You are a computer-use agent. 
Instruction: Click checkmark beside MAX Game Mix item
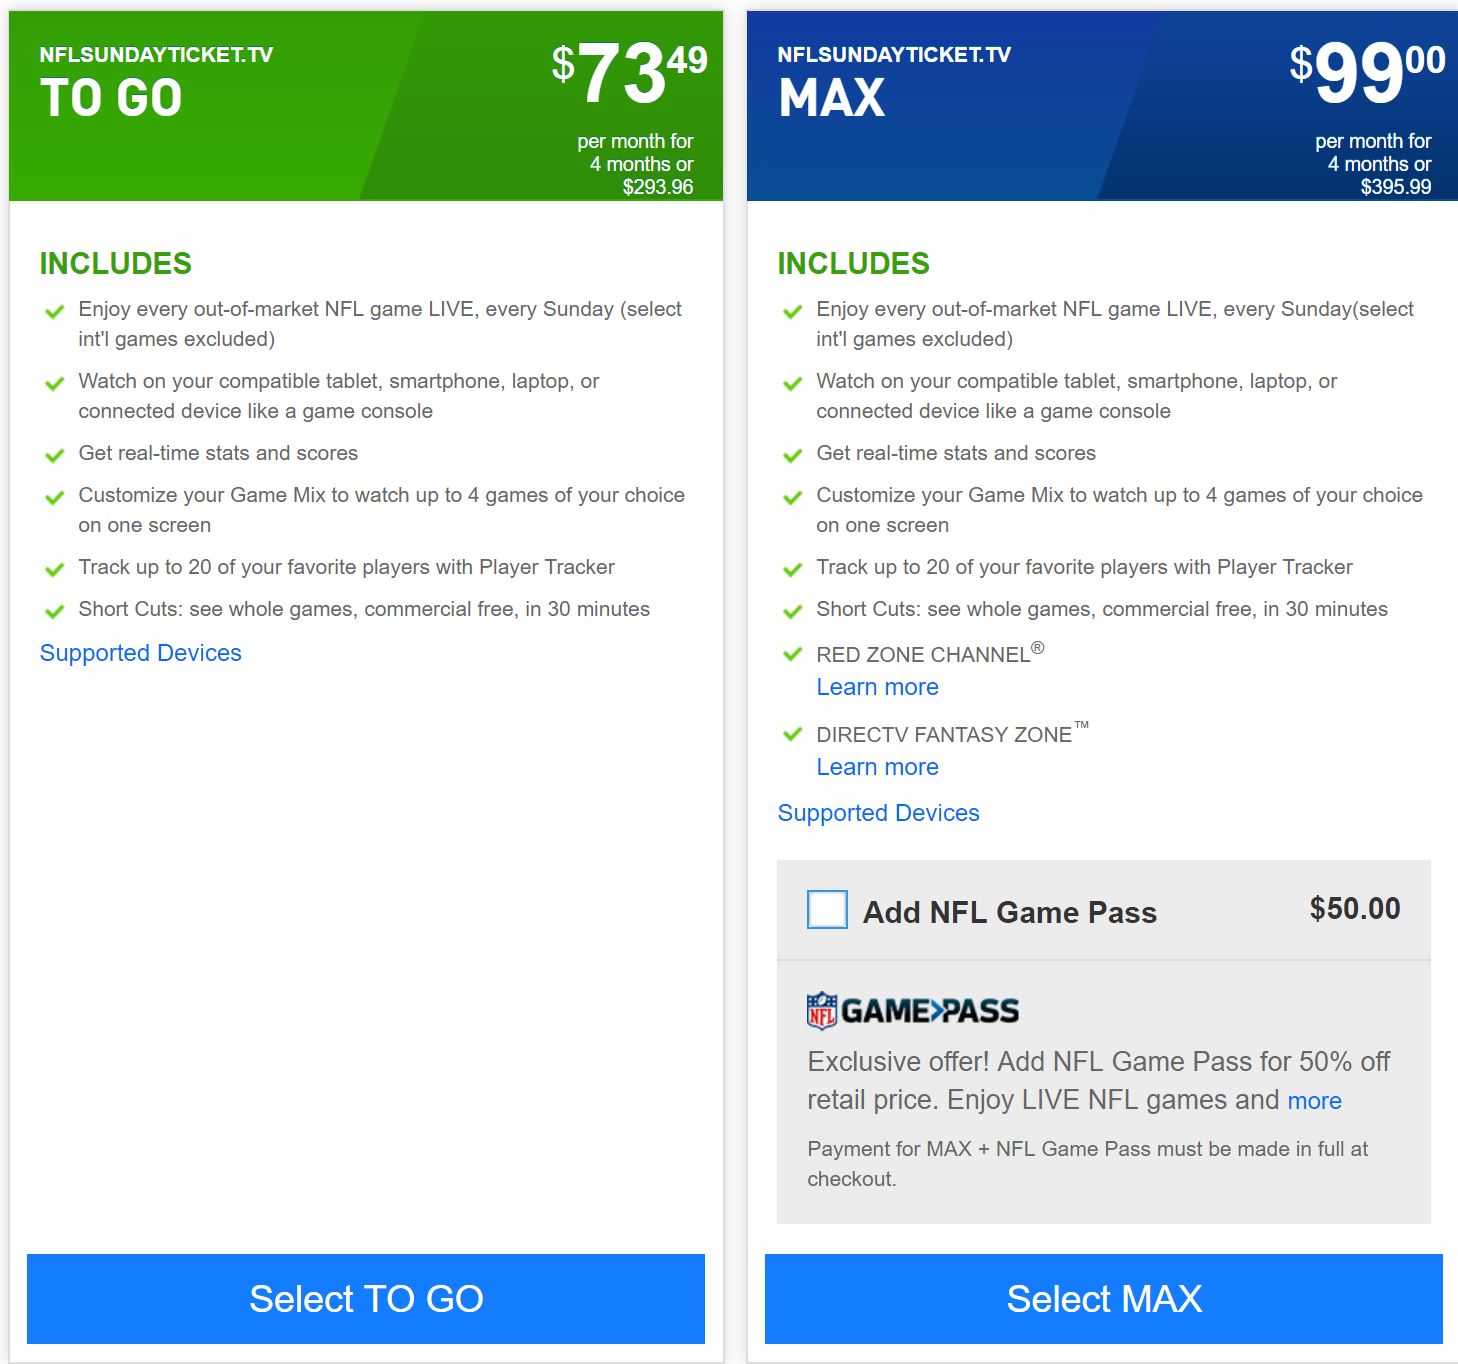pos(793,498)
